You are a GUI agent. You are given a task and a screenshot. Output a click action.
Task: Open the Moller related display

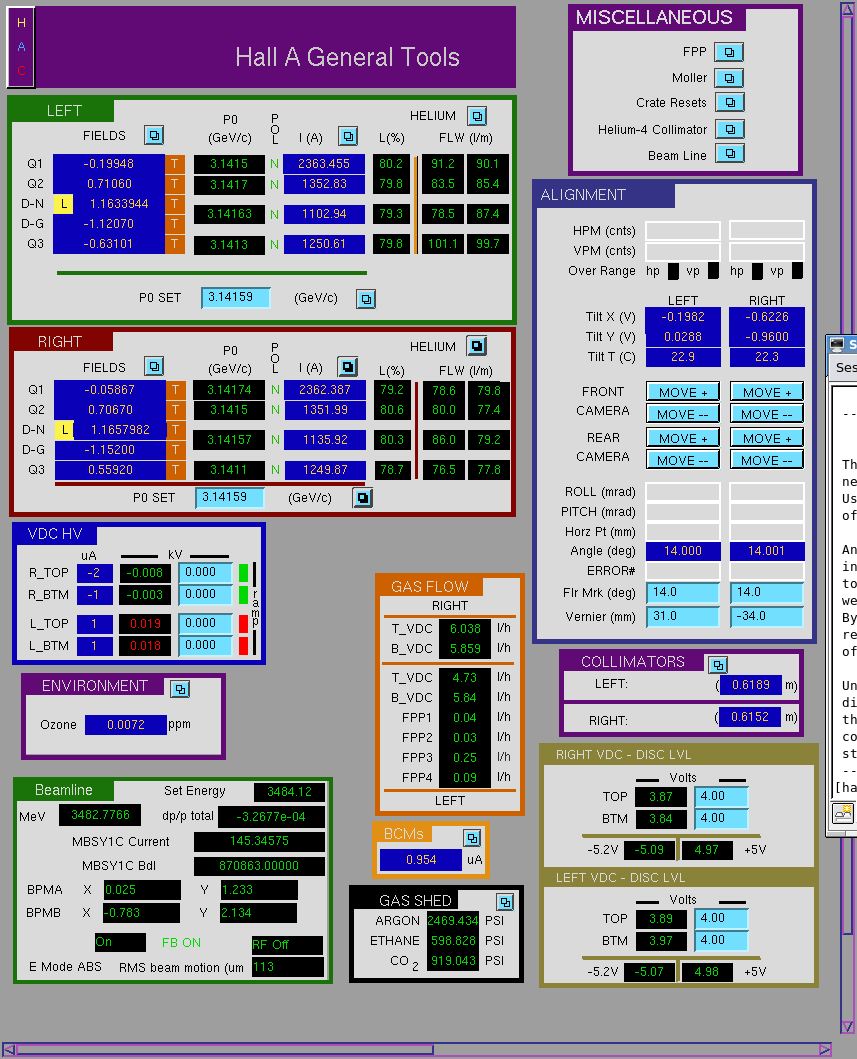[729, 78]
